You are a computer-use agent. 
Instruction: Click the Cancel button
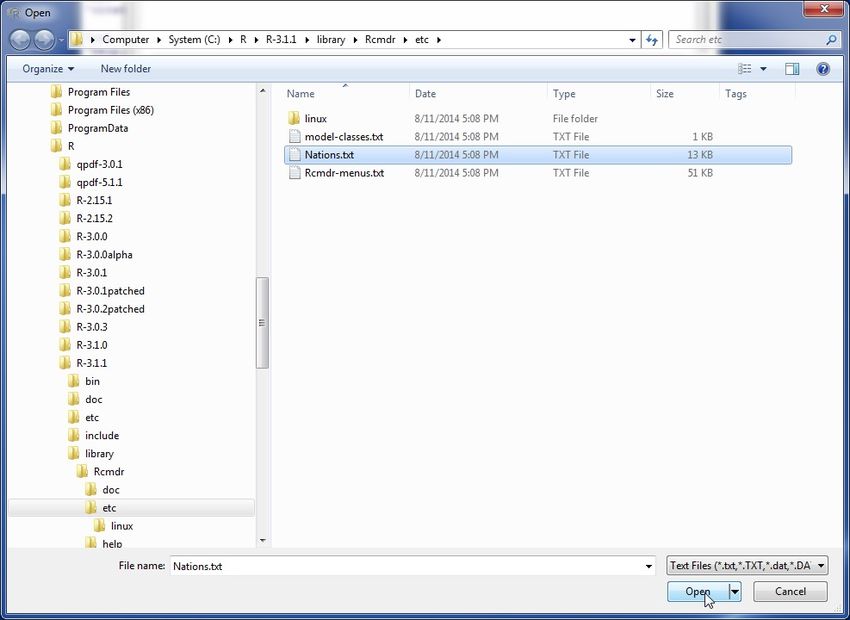point(790,591)
